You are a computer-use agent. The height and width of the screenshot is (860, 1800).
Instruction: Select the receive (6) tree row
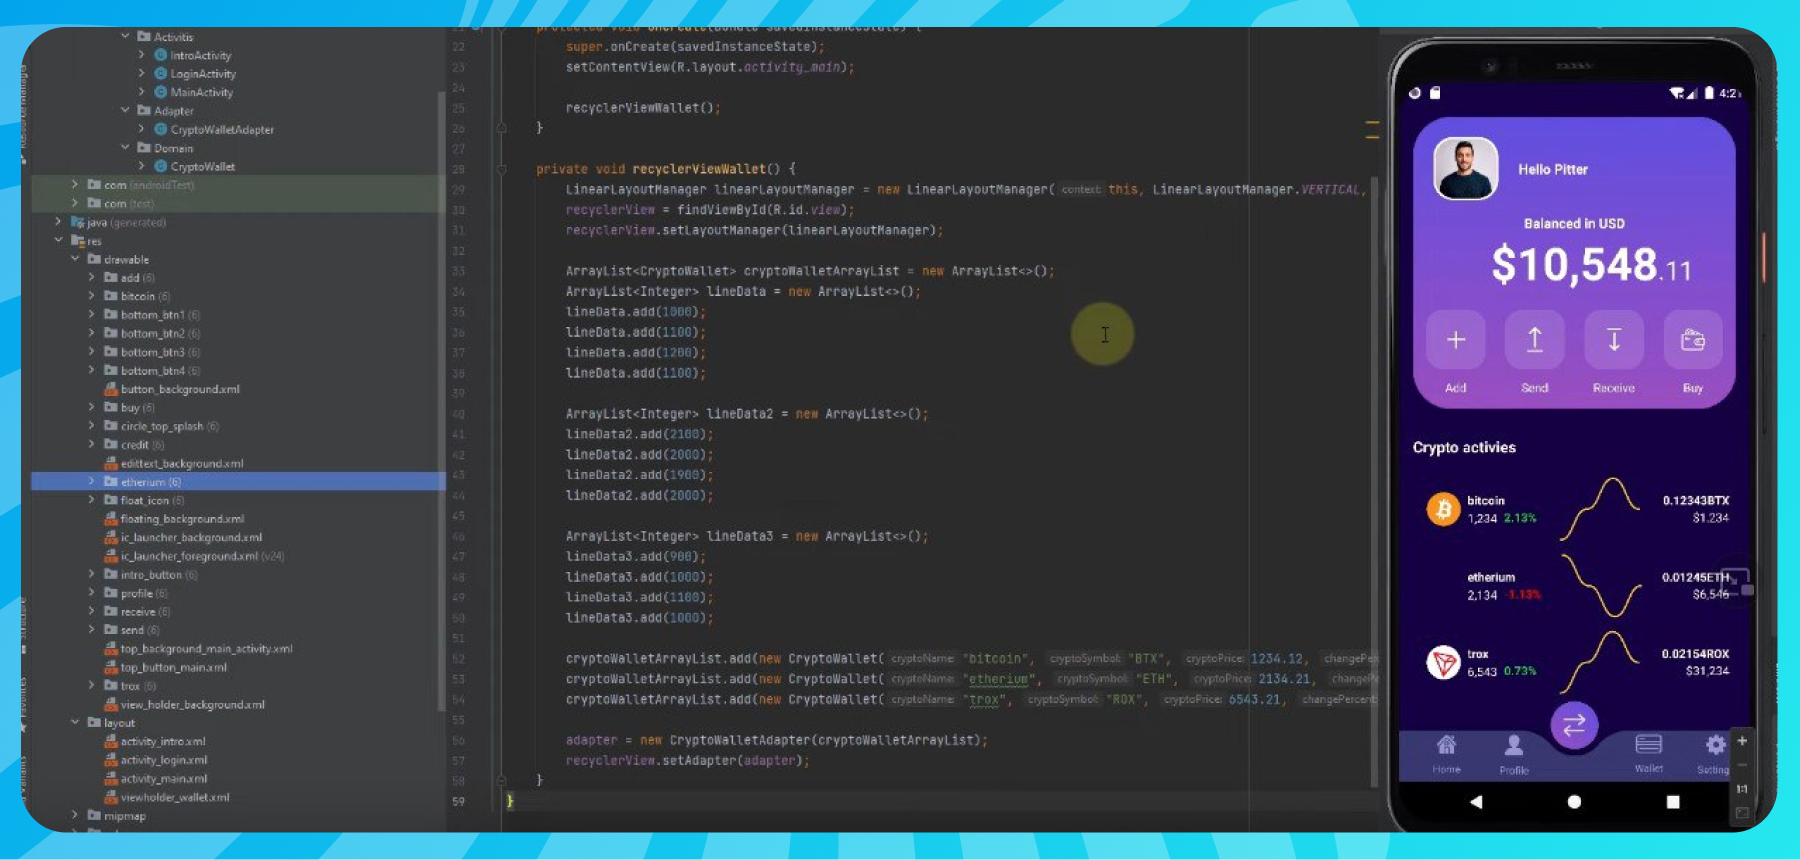(x=238, y=611)
